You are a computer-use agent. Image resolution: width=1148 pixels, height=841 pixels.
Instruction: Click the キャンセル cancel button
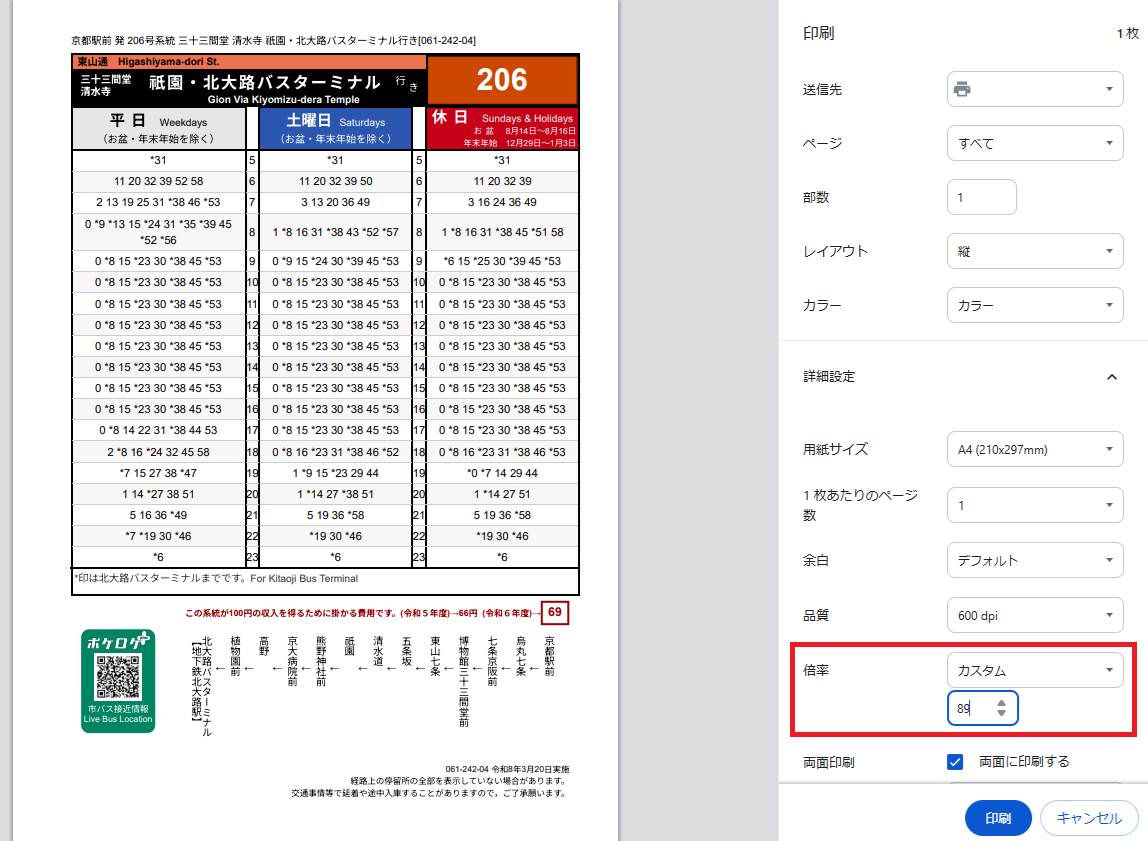pos(1088,818)
